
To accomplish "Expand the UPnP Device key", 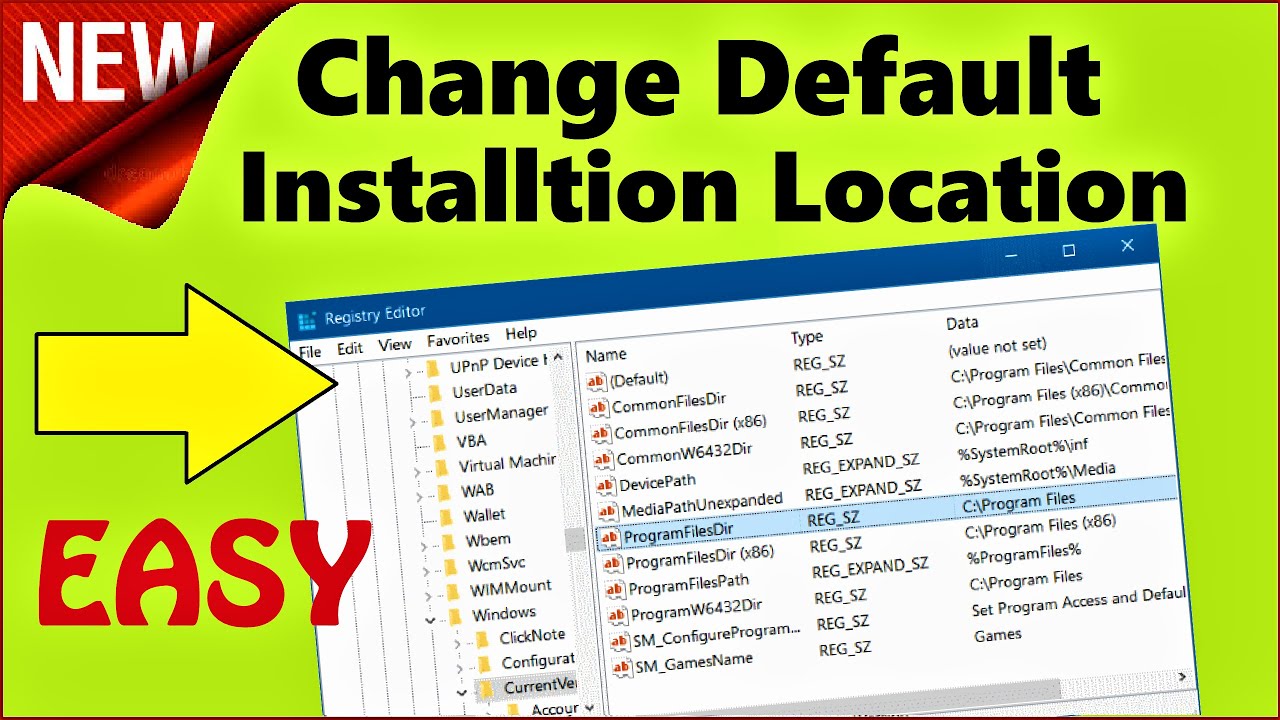I will [408, 371].
